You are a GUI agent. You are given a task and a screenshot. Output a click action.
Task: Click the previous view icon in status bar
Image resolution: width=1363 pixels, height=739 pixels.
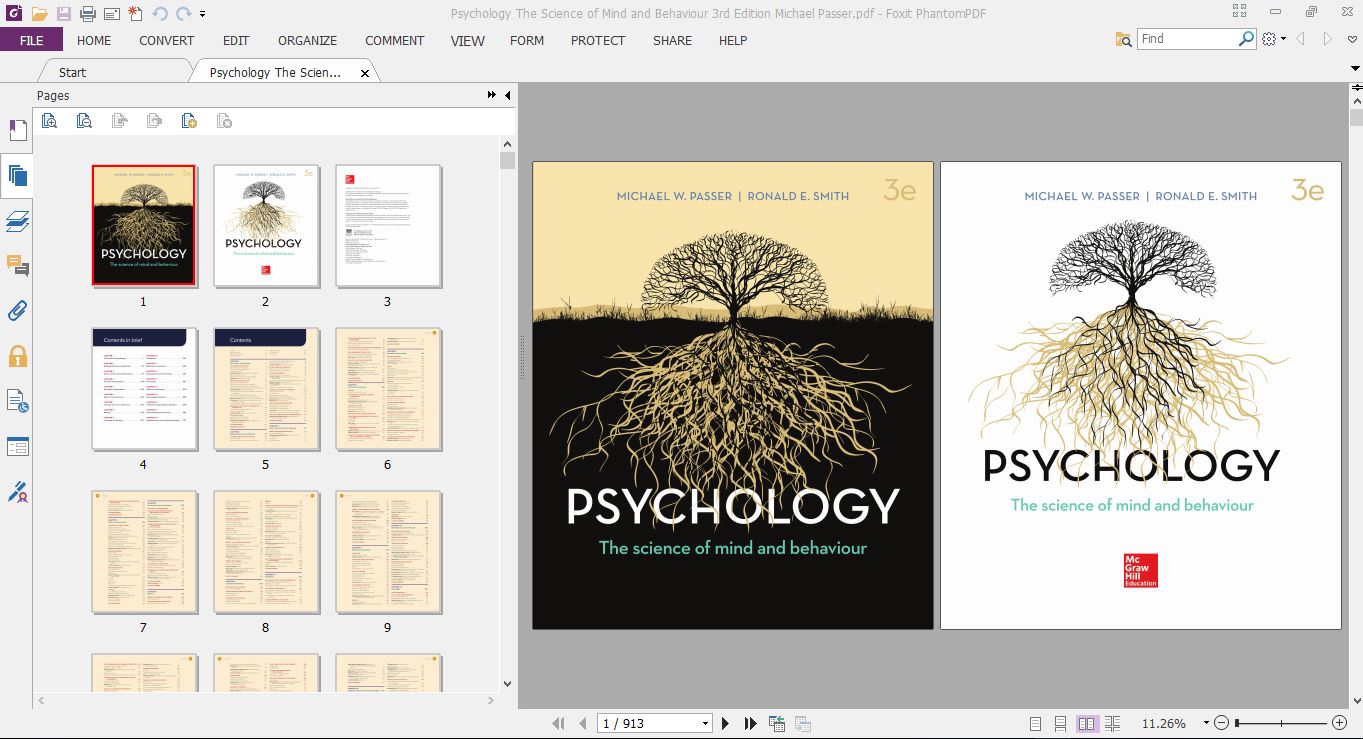coord(777,723)
